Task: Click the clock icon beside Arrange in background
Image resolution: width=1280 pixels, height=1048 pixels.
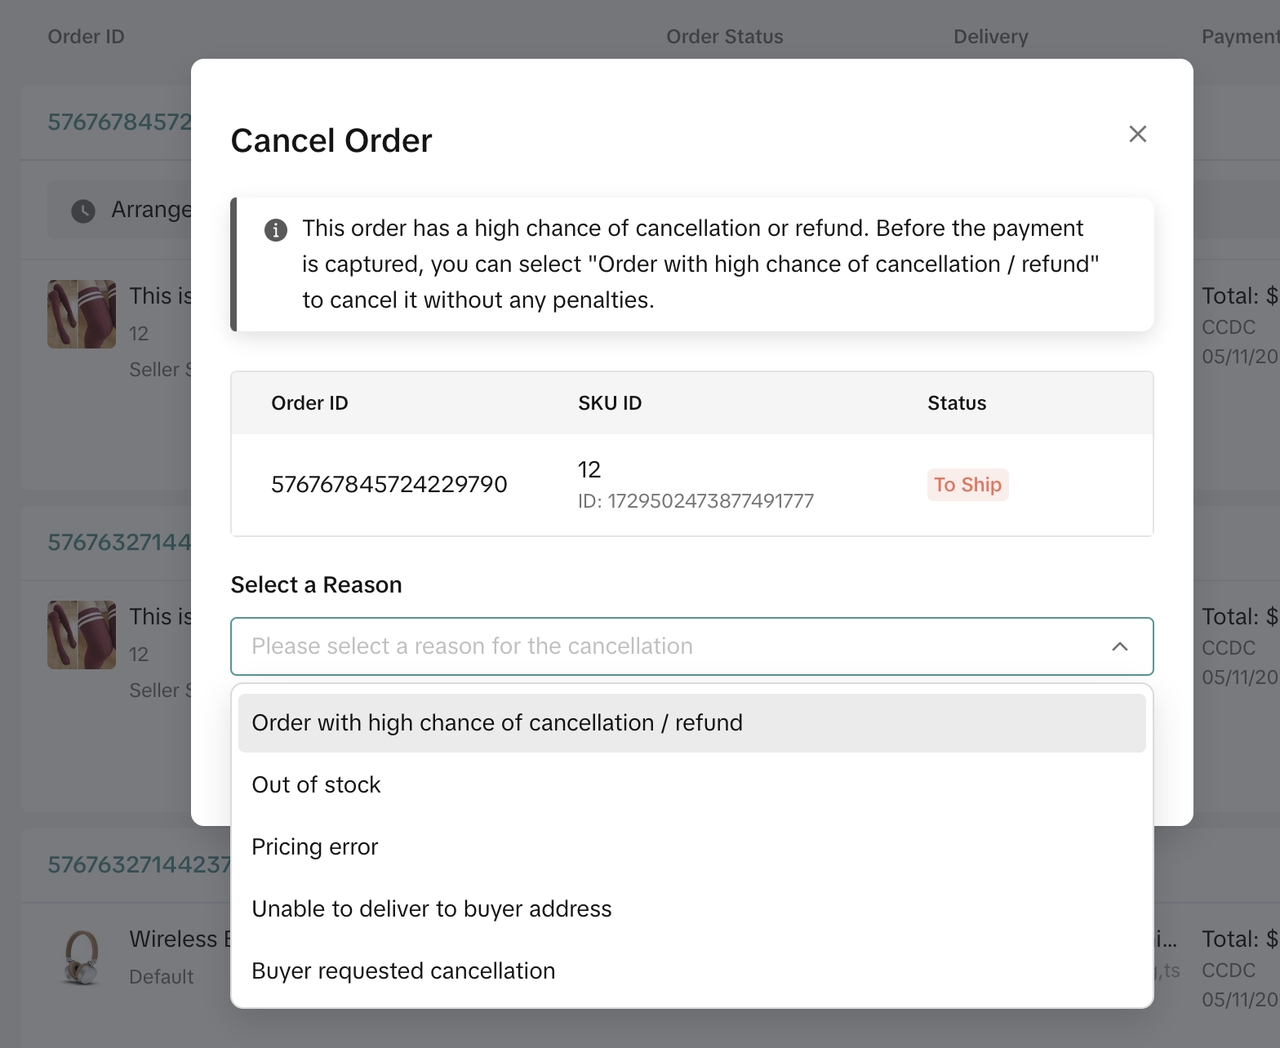Action: tap(83, 211)
